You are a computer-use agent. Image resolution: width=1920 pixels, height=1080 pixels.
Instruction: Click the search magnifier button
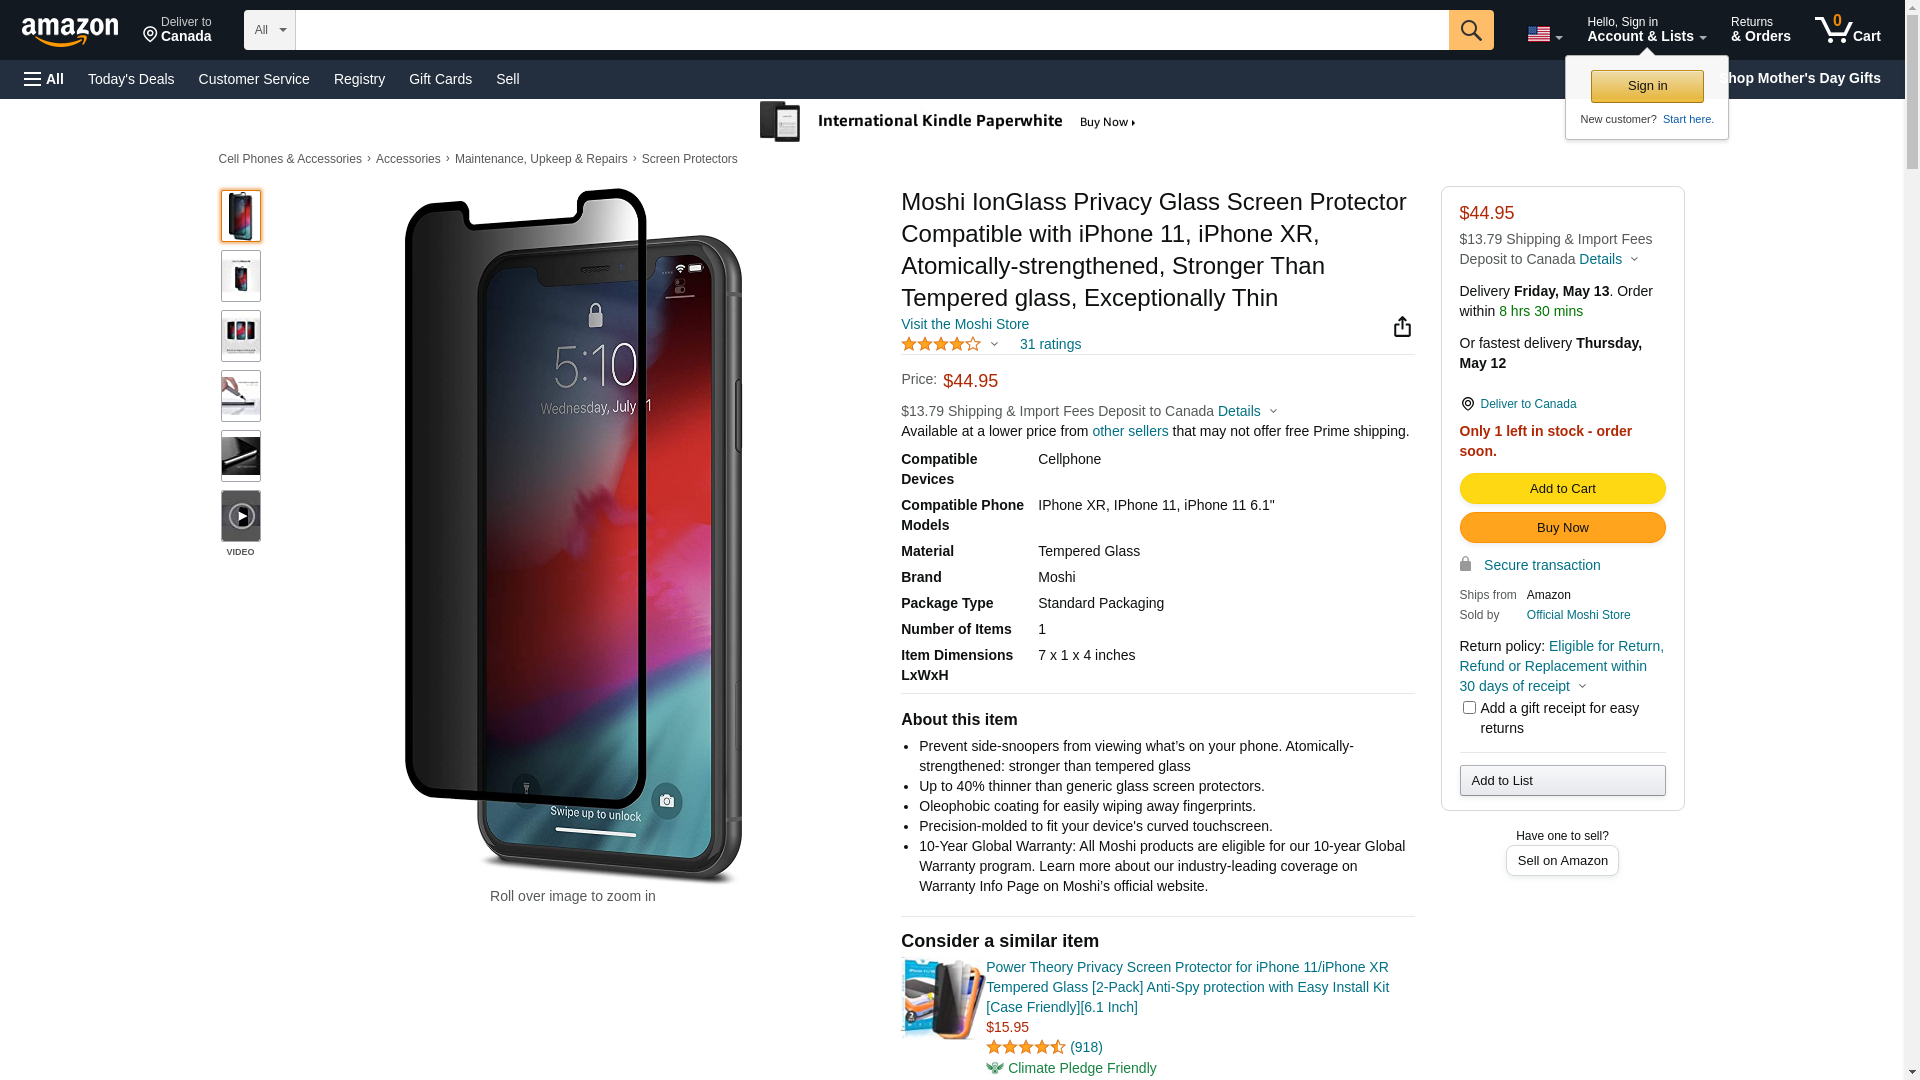(1471, 30)
